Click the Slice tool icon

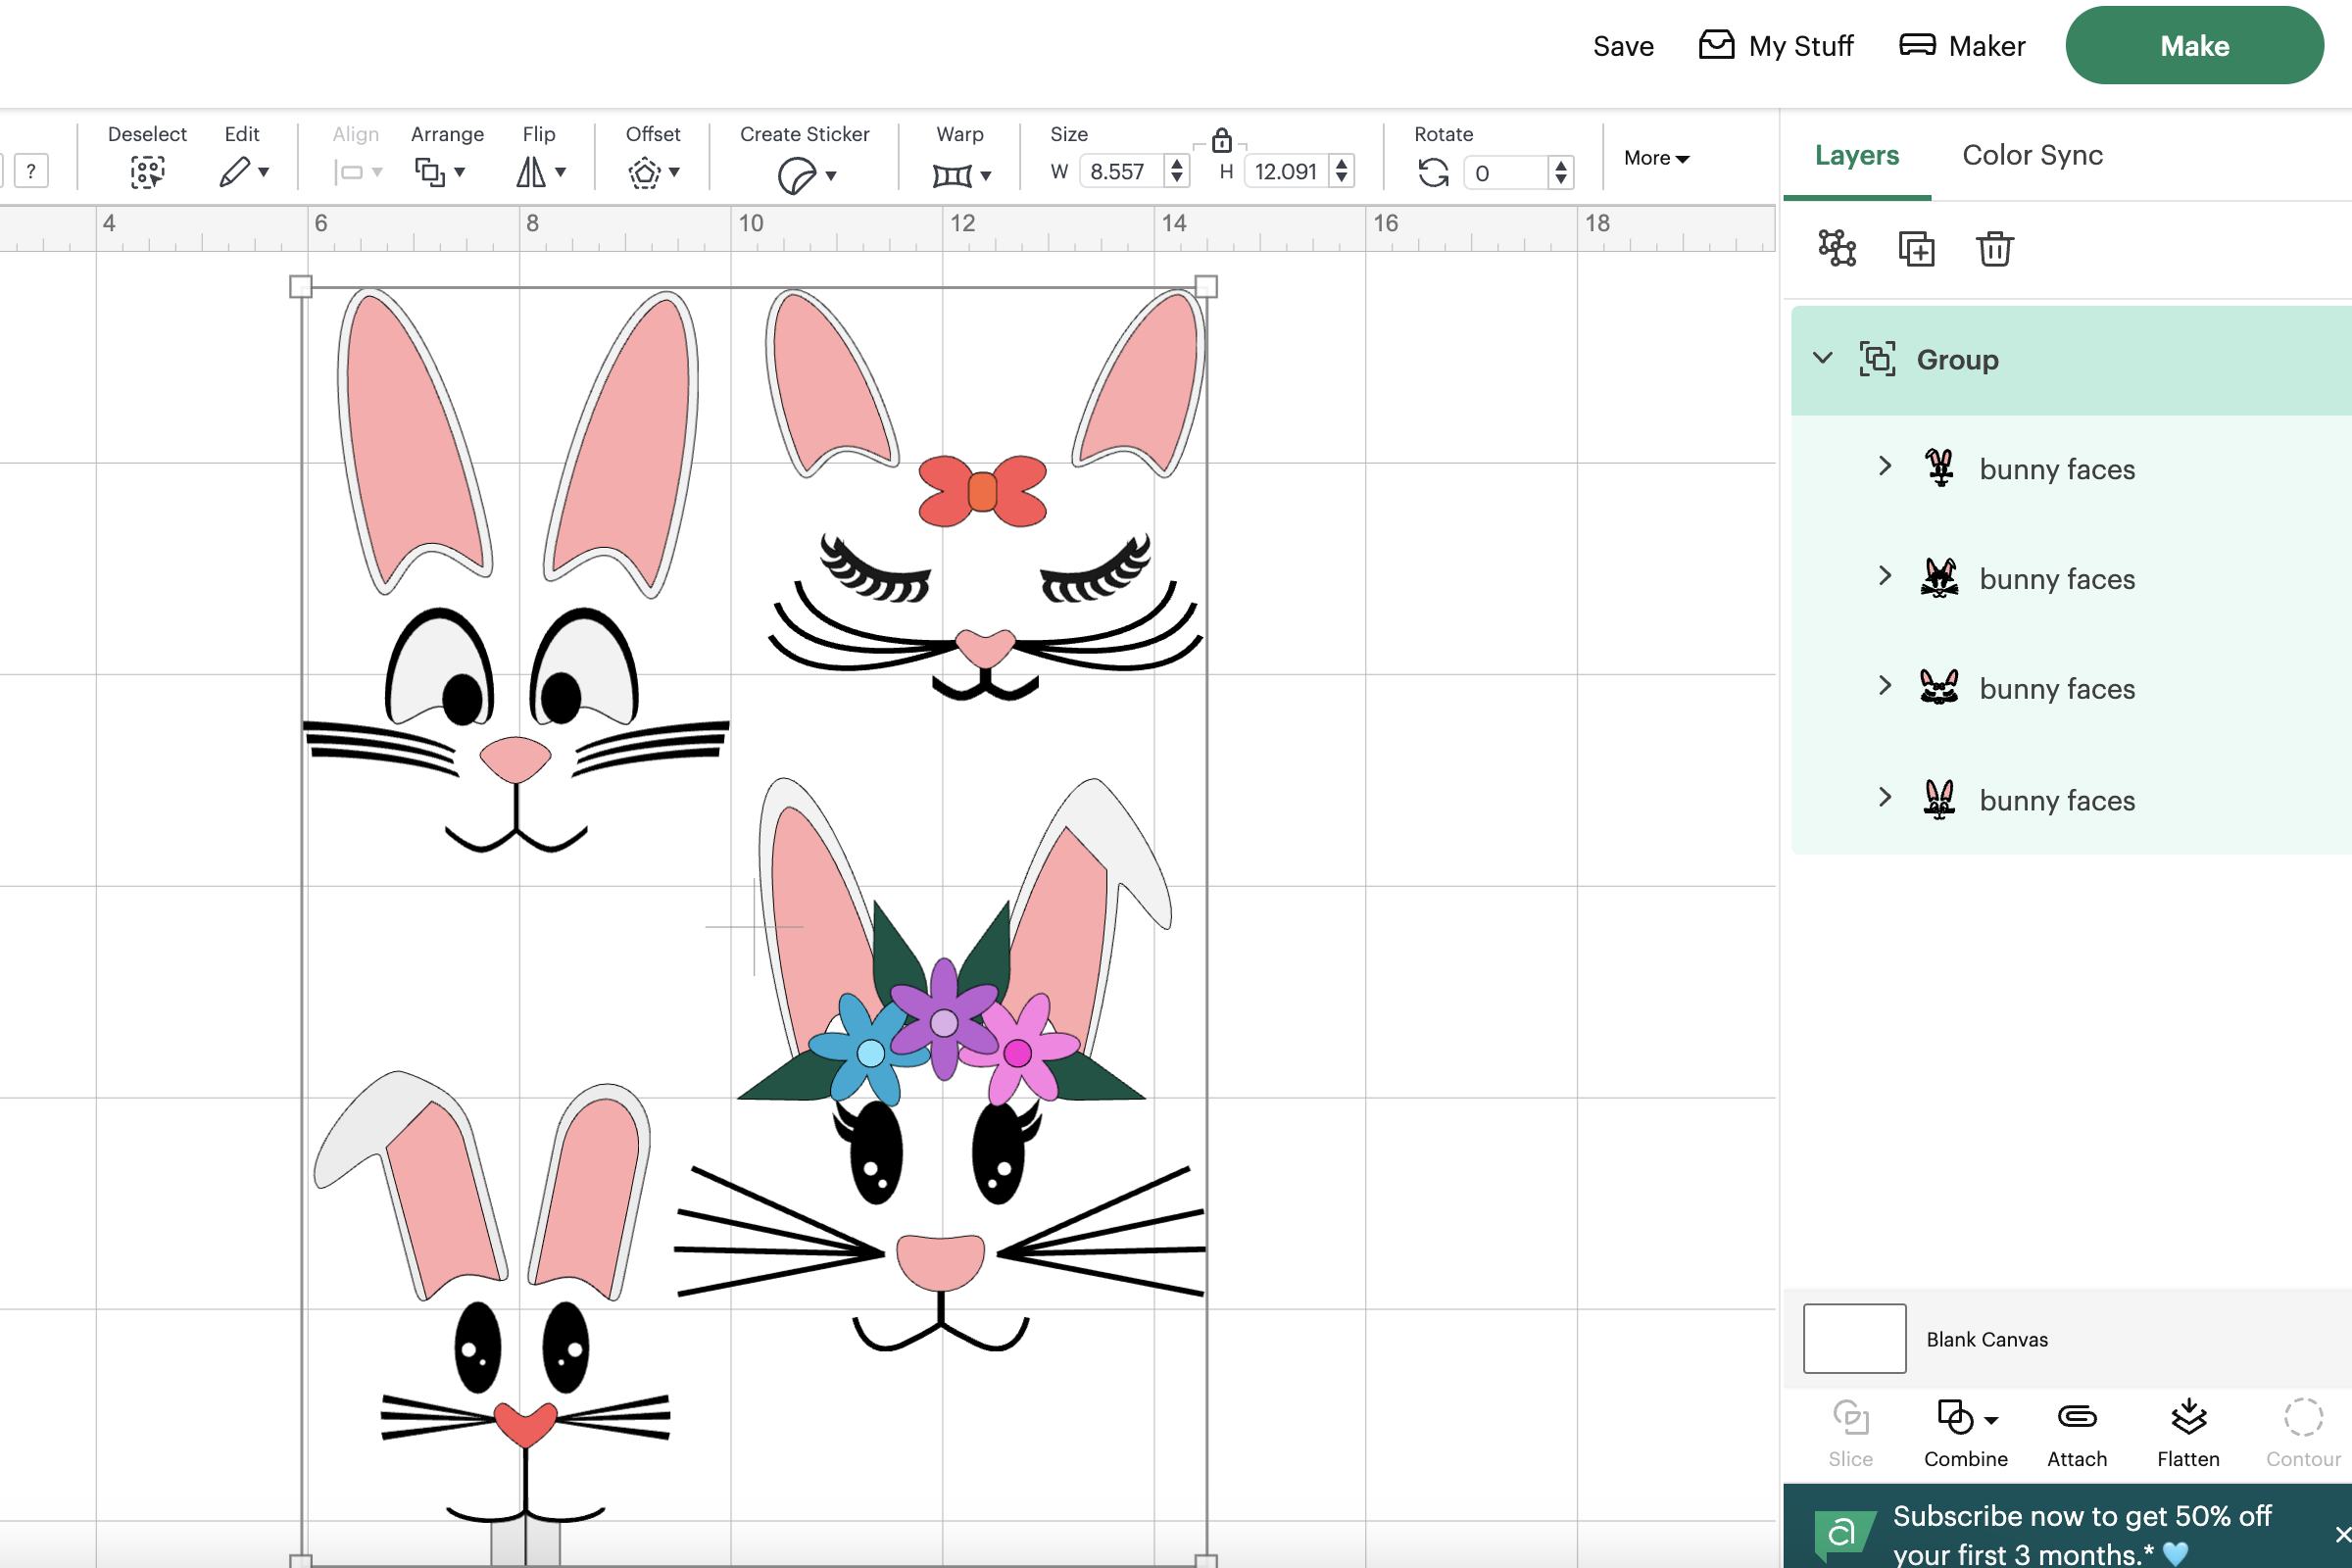[1850, 1417]
